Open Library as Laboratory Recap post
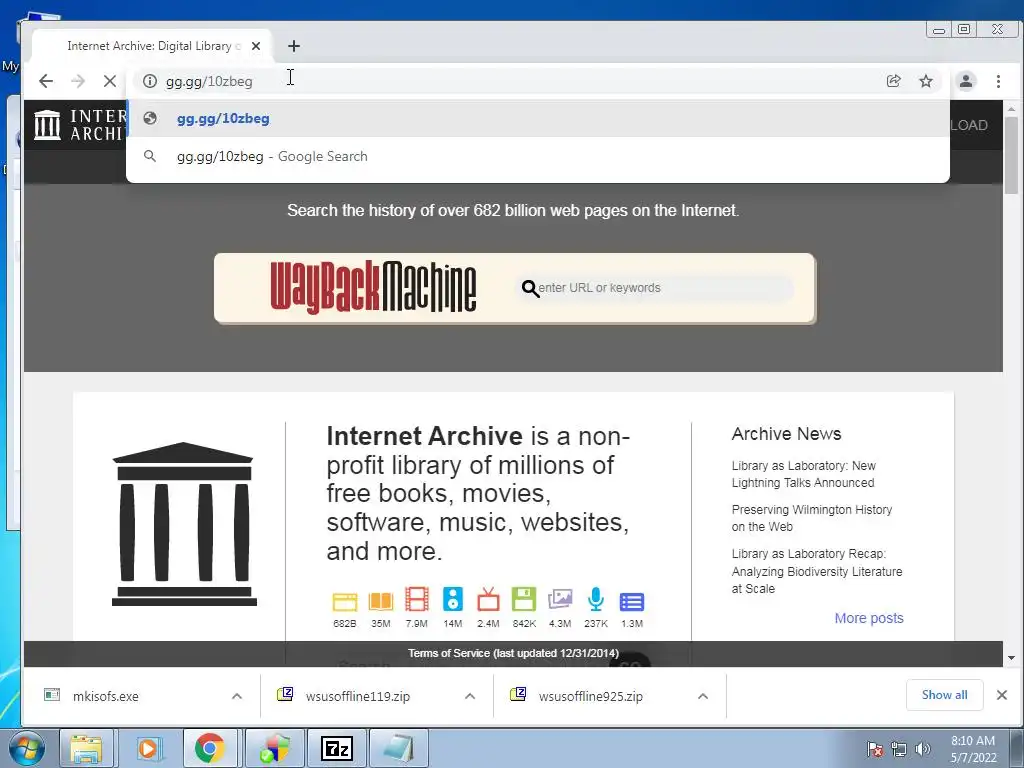1024x768 pixels. (x=817, y=571)
